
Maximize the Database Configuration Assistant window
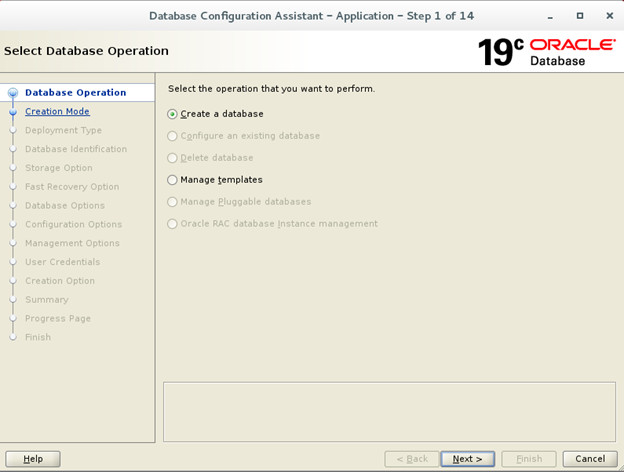pos(580,16)
